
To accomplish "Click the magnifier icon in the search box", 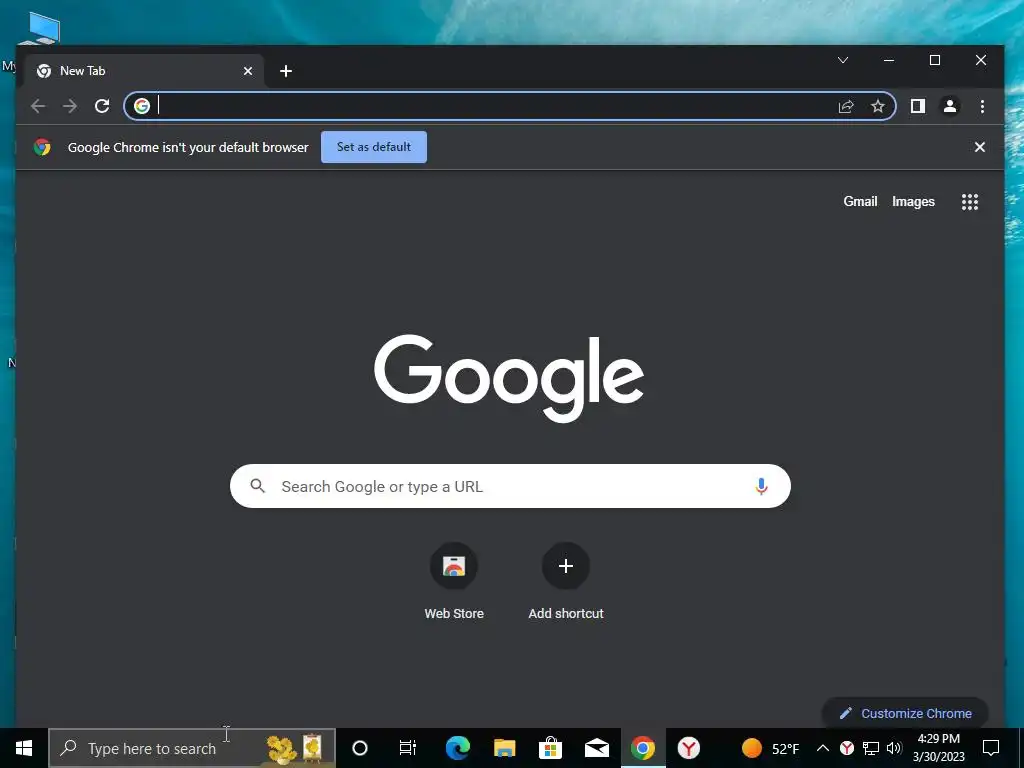I will tap(258, 486).
